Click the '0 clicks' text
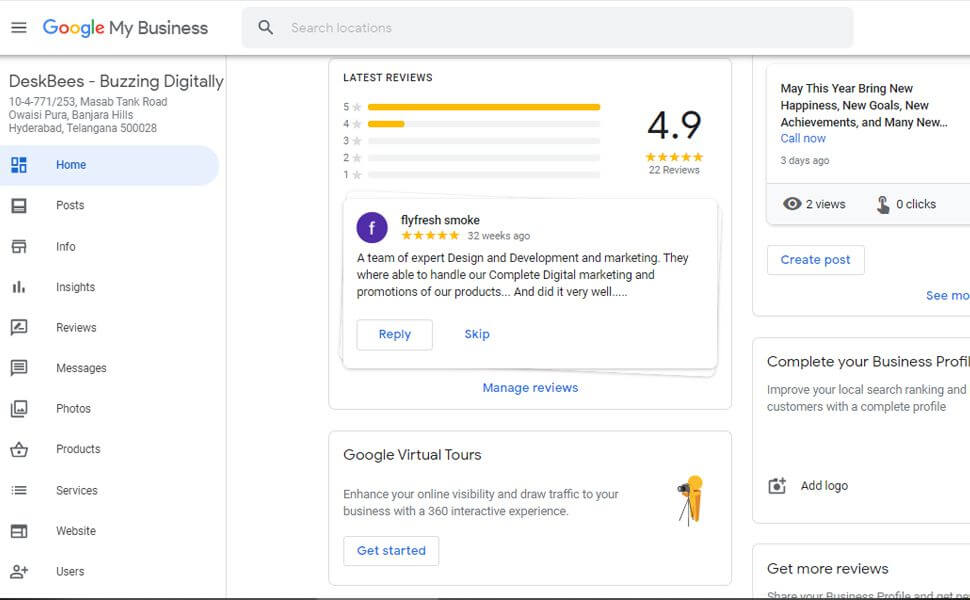This screenshot has height=600, width=970. (916, 204)
